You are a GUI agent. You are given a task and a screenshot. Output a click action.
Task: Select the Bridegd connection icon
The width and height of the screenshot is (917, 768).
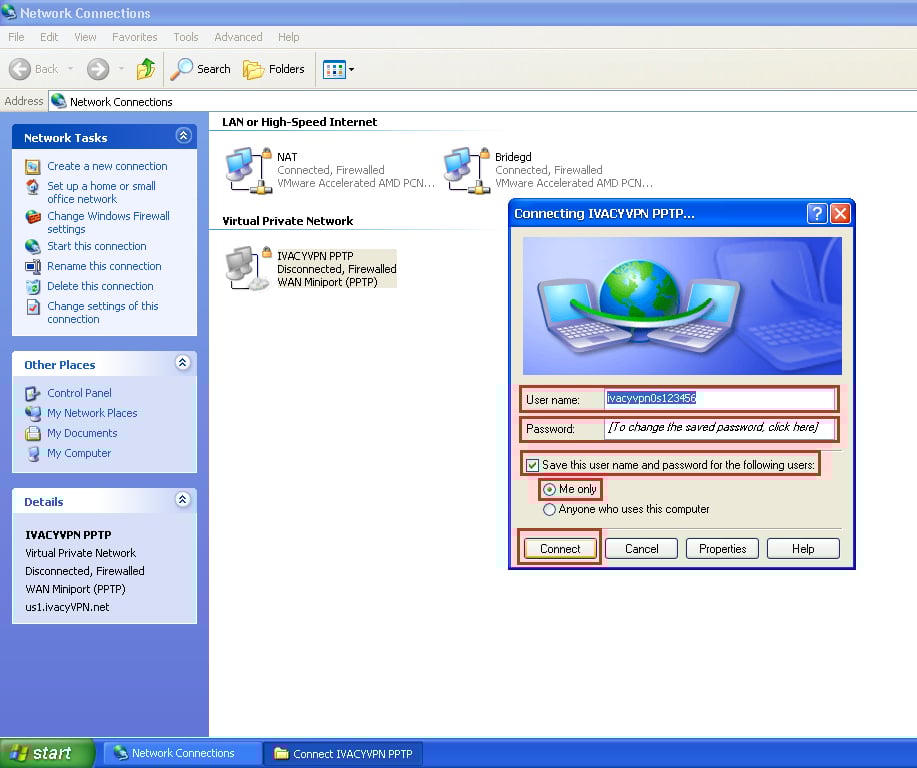click(467, 170)
